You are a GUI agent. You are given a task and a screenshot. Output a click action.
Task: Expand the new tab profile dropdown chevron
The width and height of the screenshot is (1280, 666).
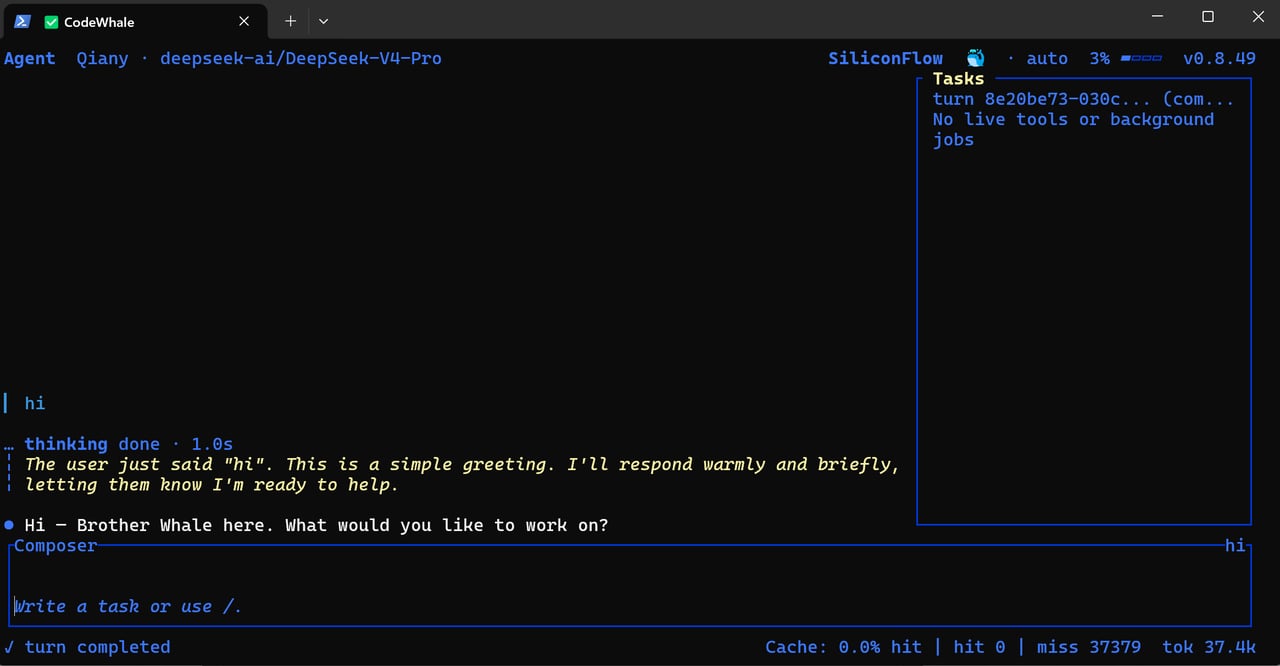pyautogui.click(x=323, y=21)
